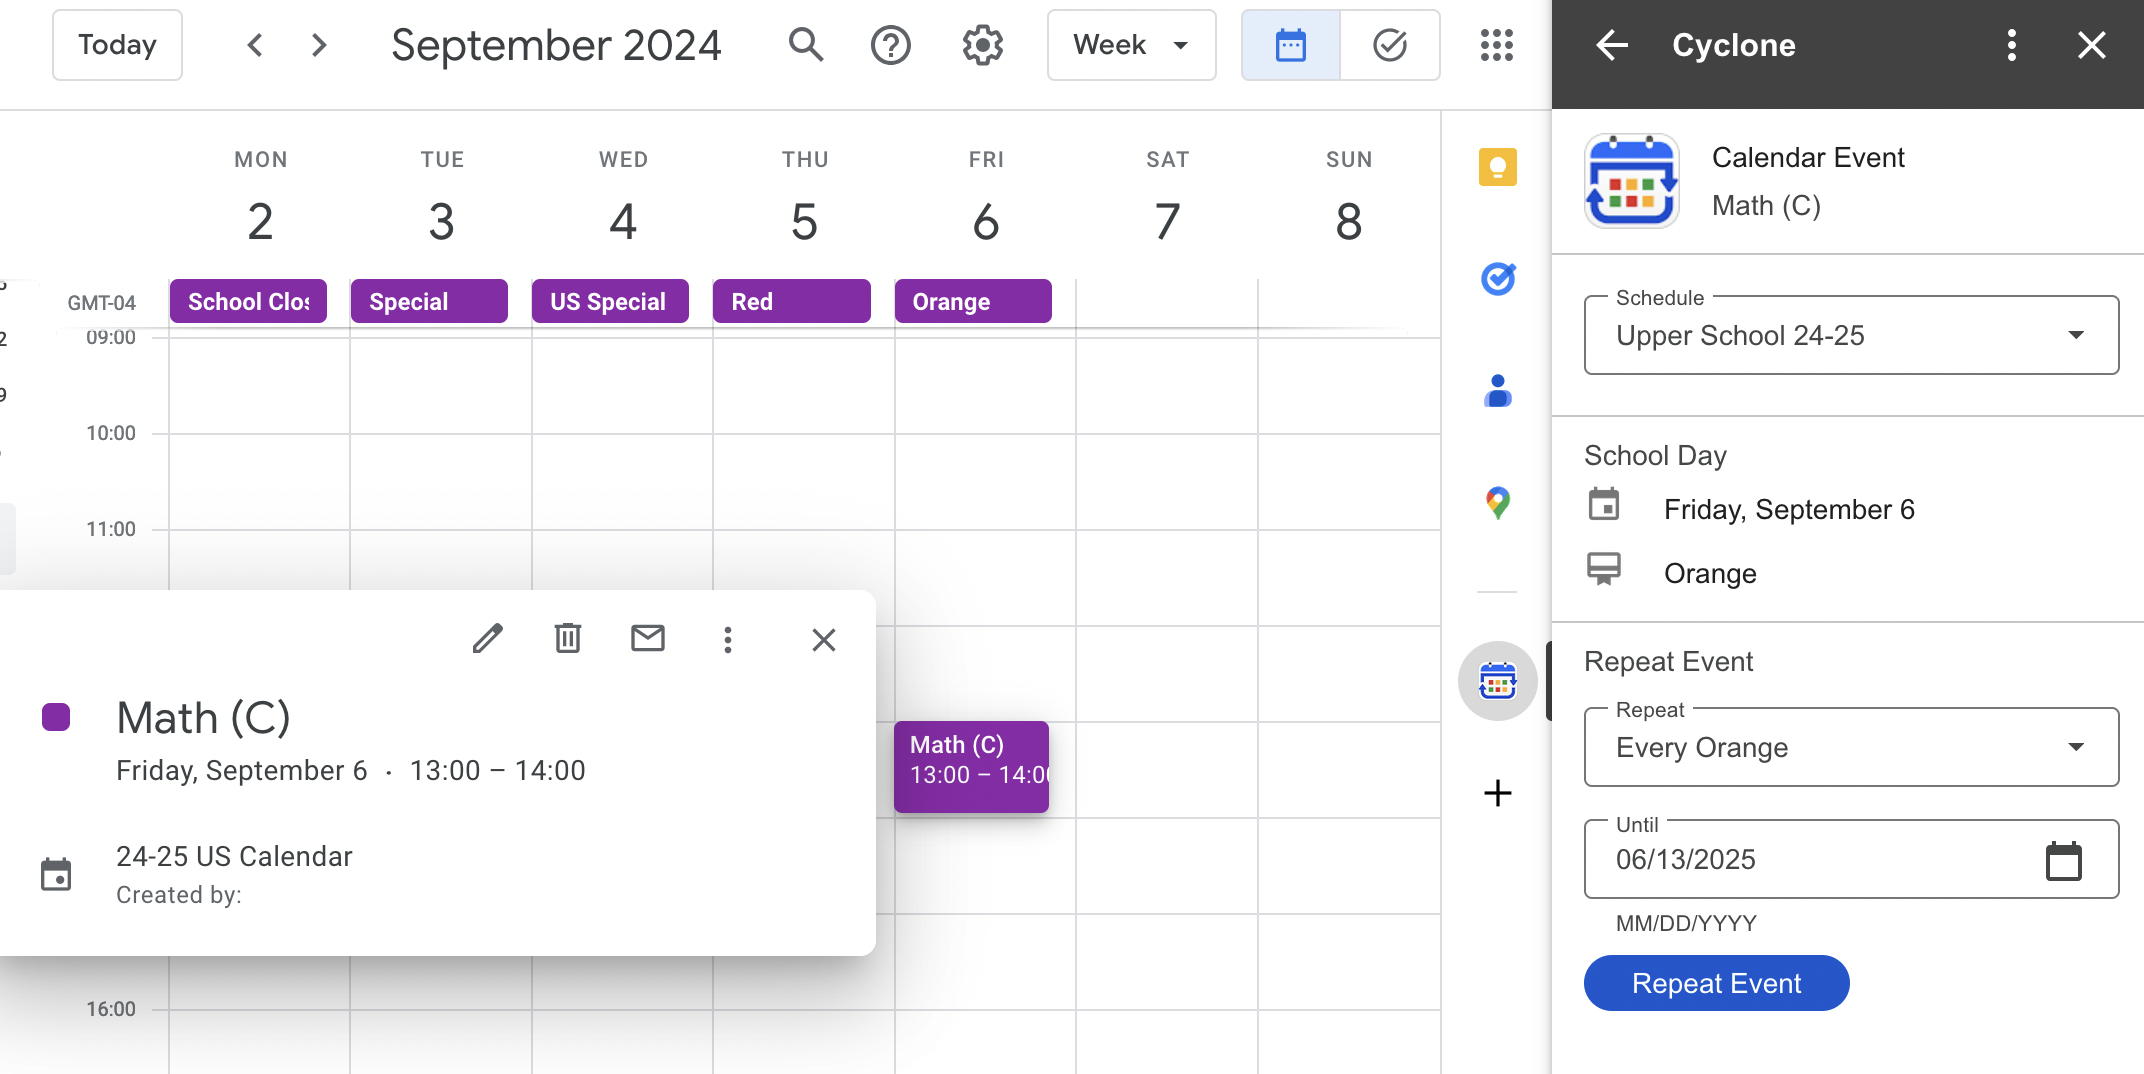This screenshot has width=2144, height=1074.
Task: Open Google Tasks side panel icon
Action: (1497, 278)
